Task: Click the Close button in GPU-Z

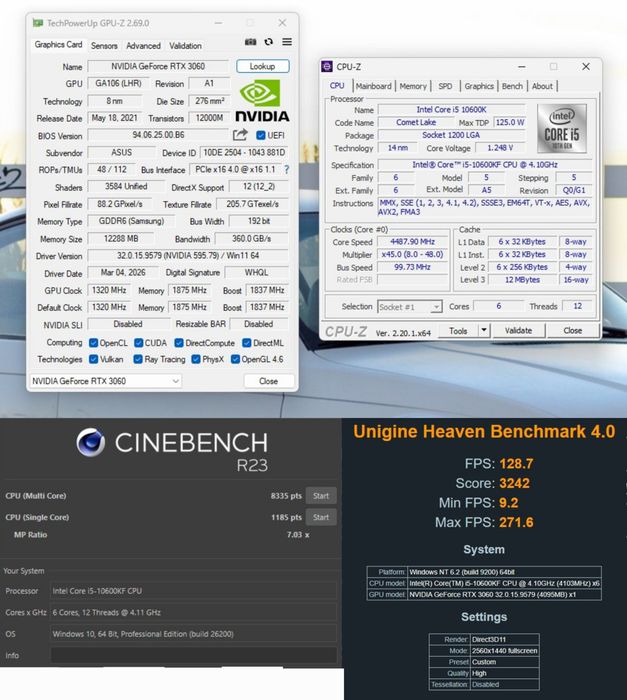Action: pos(268,381)
